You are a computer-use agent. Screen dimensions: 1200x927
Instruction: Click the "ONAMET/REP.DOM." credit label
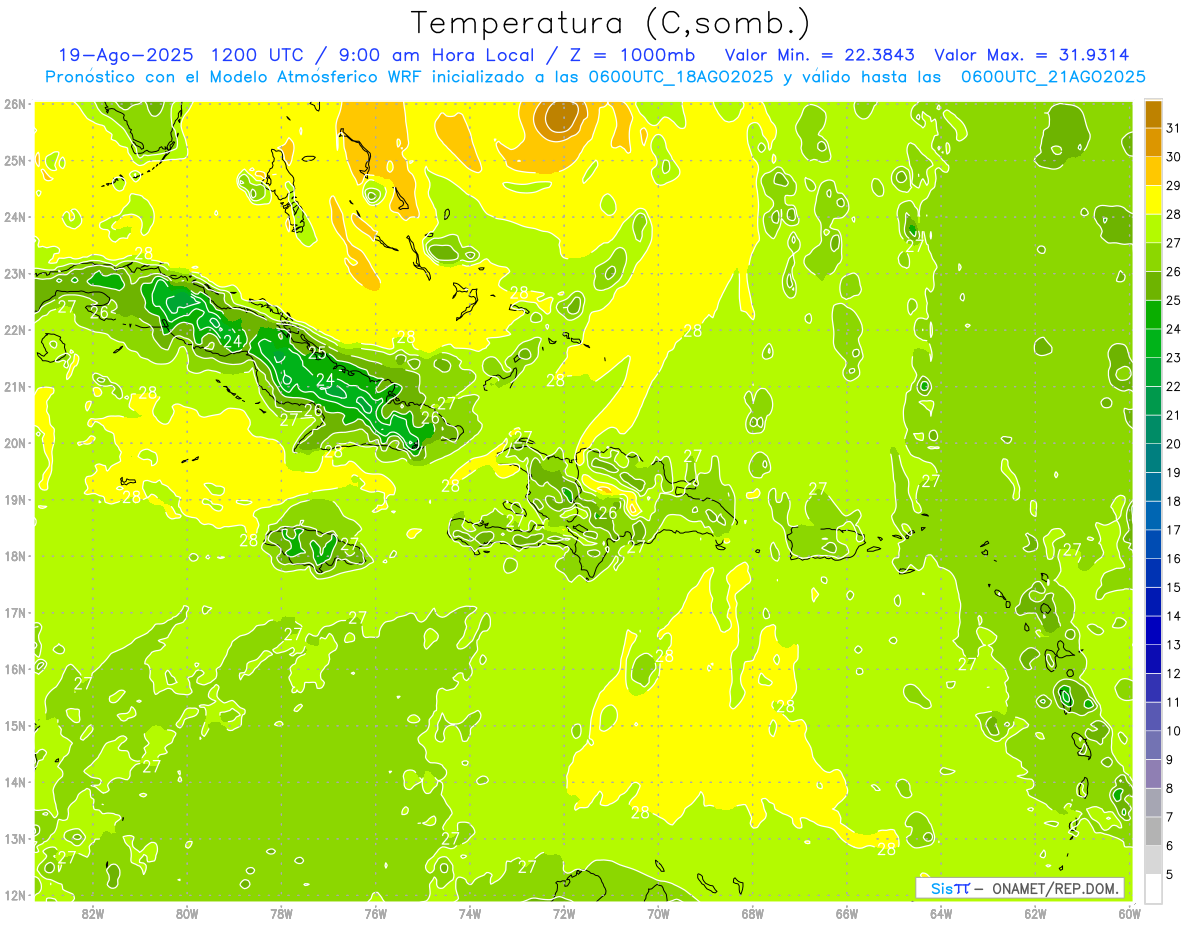coord(1056,888)
